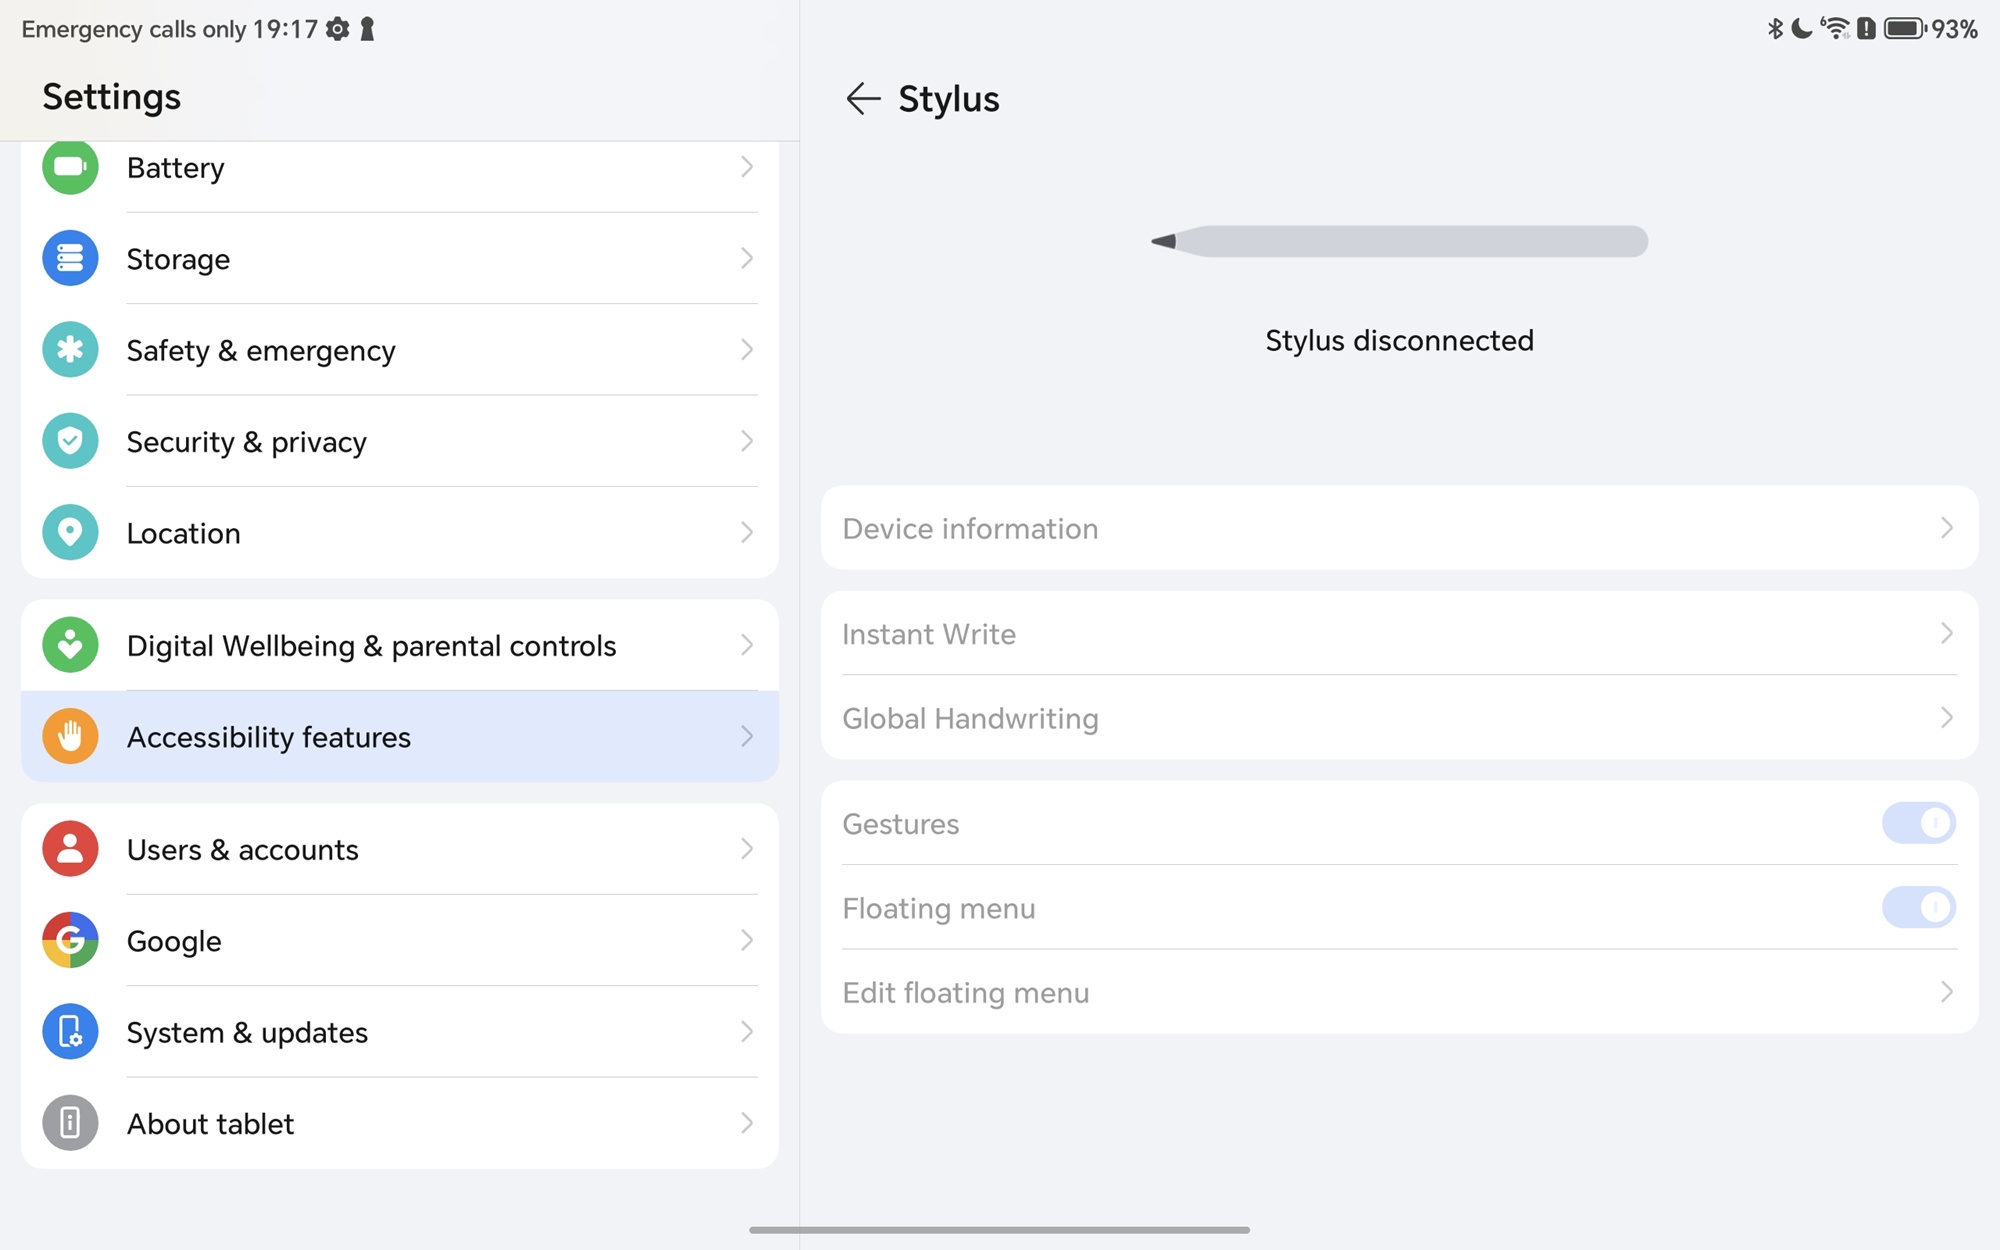Tap the stylus illustration image
This screenshot has height=1250, width=2000.
click(1399, 241)
